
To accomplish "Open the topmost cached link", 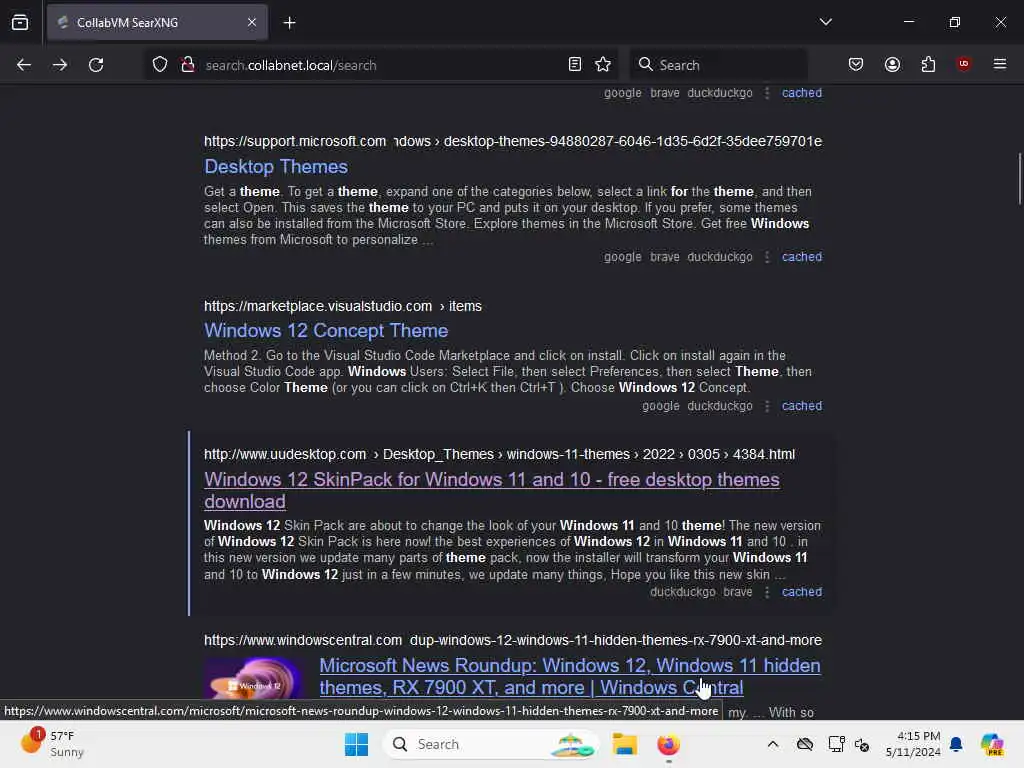I will 801,93.
